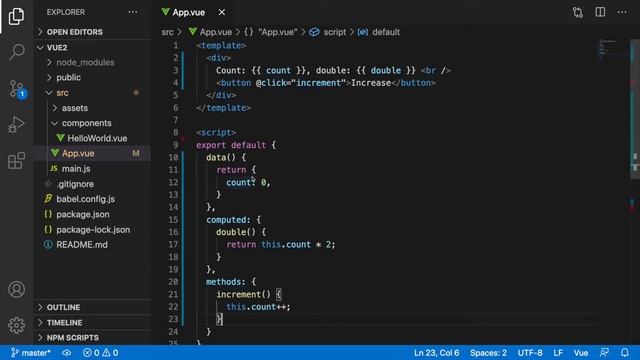Change indentation via Spaces: 2
Screen dimensions: 640x360
coord(488,353)
